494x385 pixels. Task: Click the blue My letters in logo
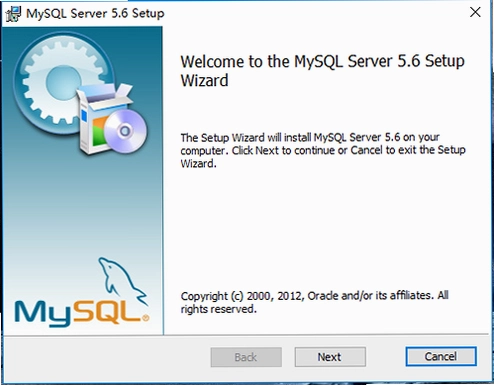43,314
